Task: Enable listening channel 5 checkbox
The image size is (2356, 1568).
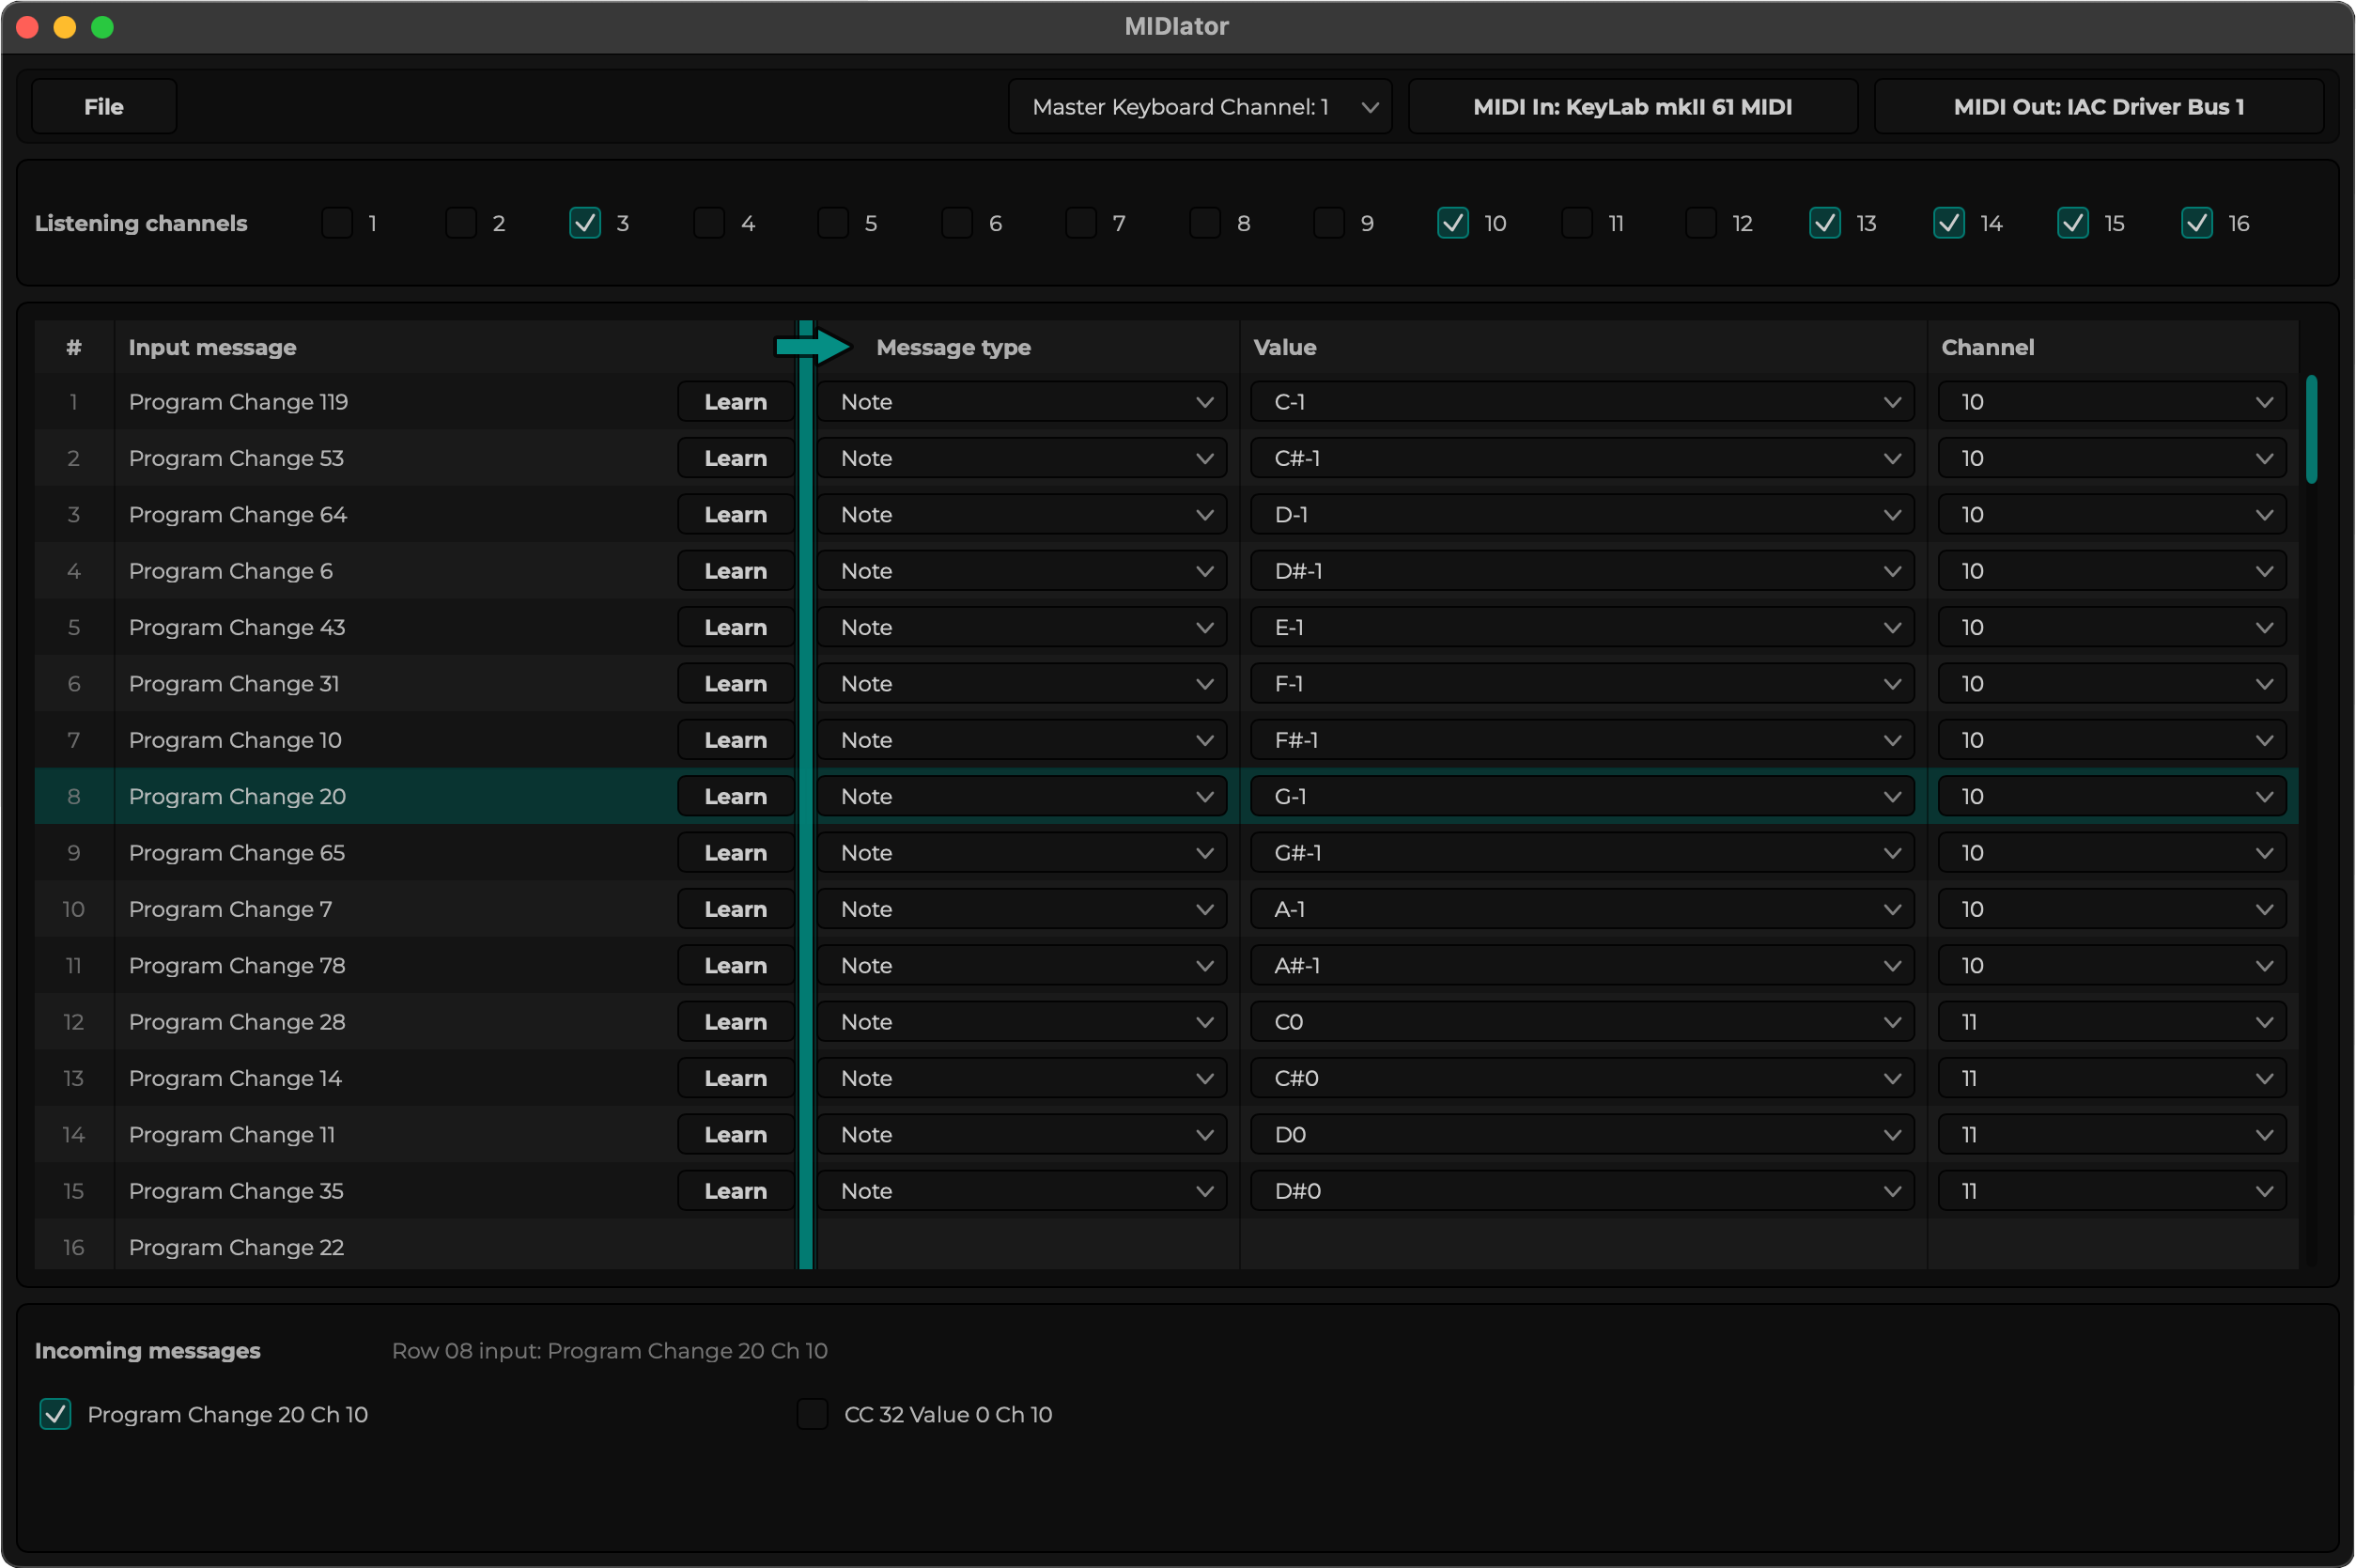Action: [x=833, y=223]
